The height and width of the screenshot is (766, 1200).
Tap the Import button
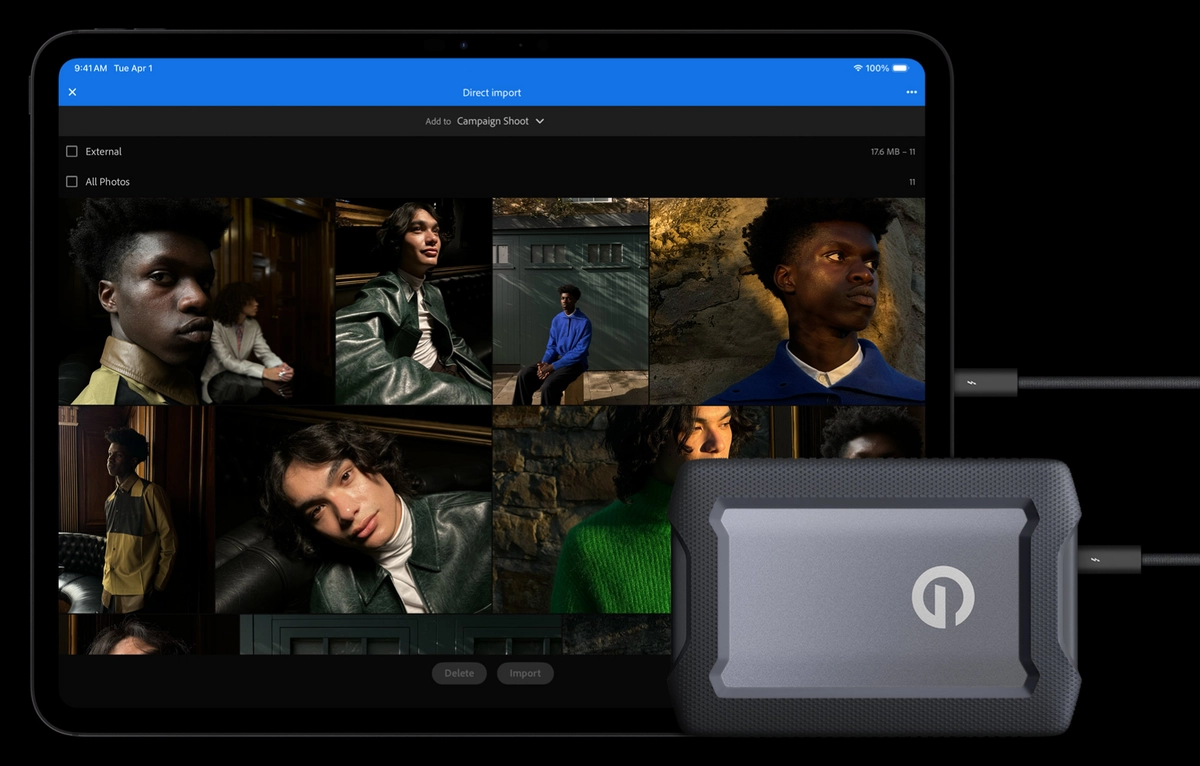point(524,673)
